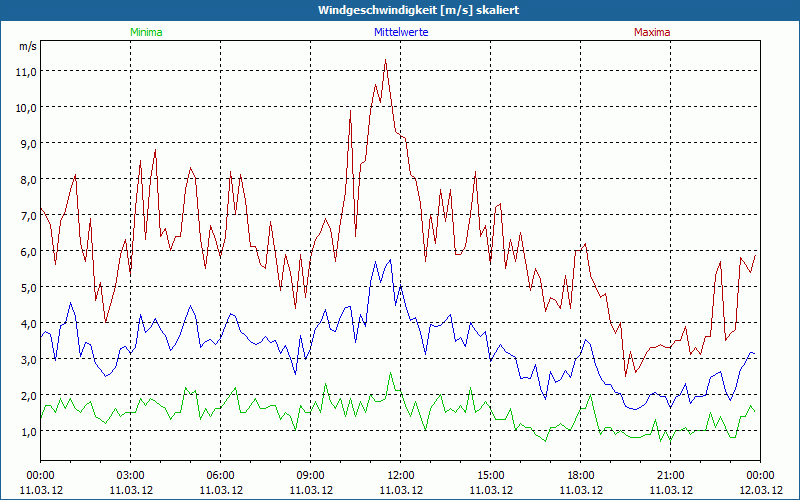Screen dimensions: 800x500
Task: Click the 12.03.12 date label
Action: click(761, 490)
